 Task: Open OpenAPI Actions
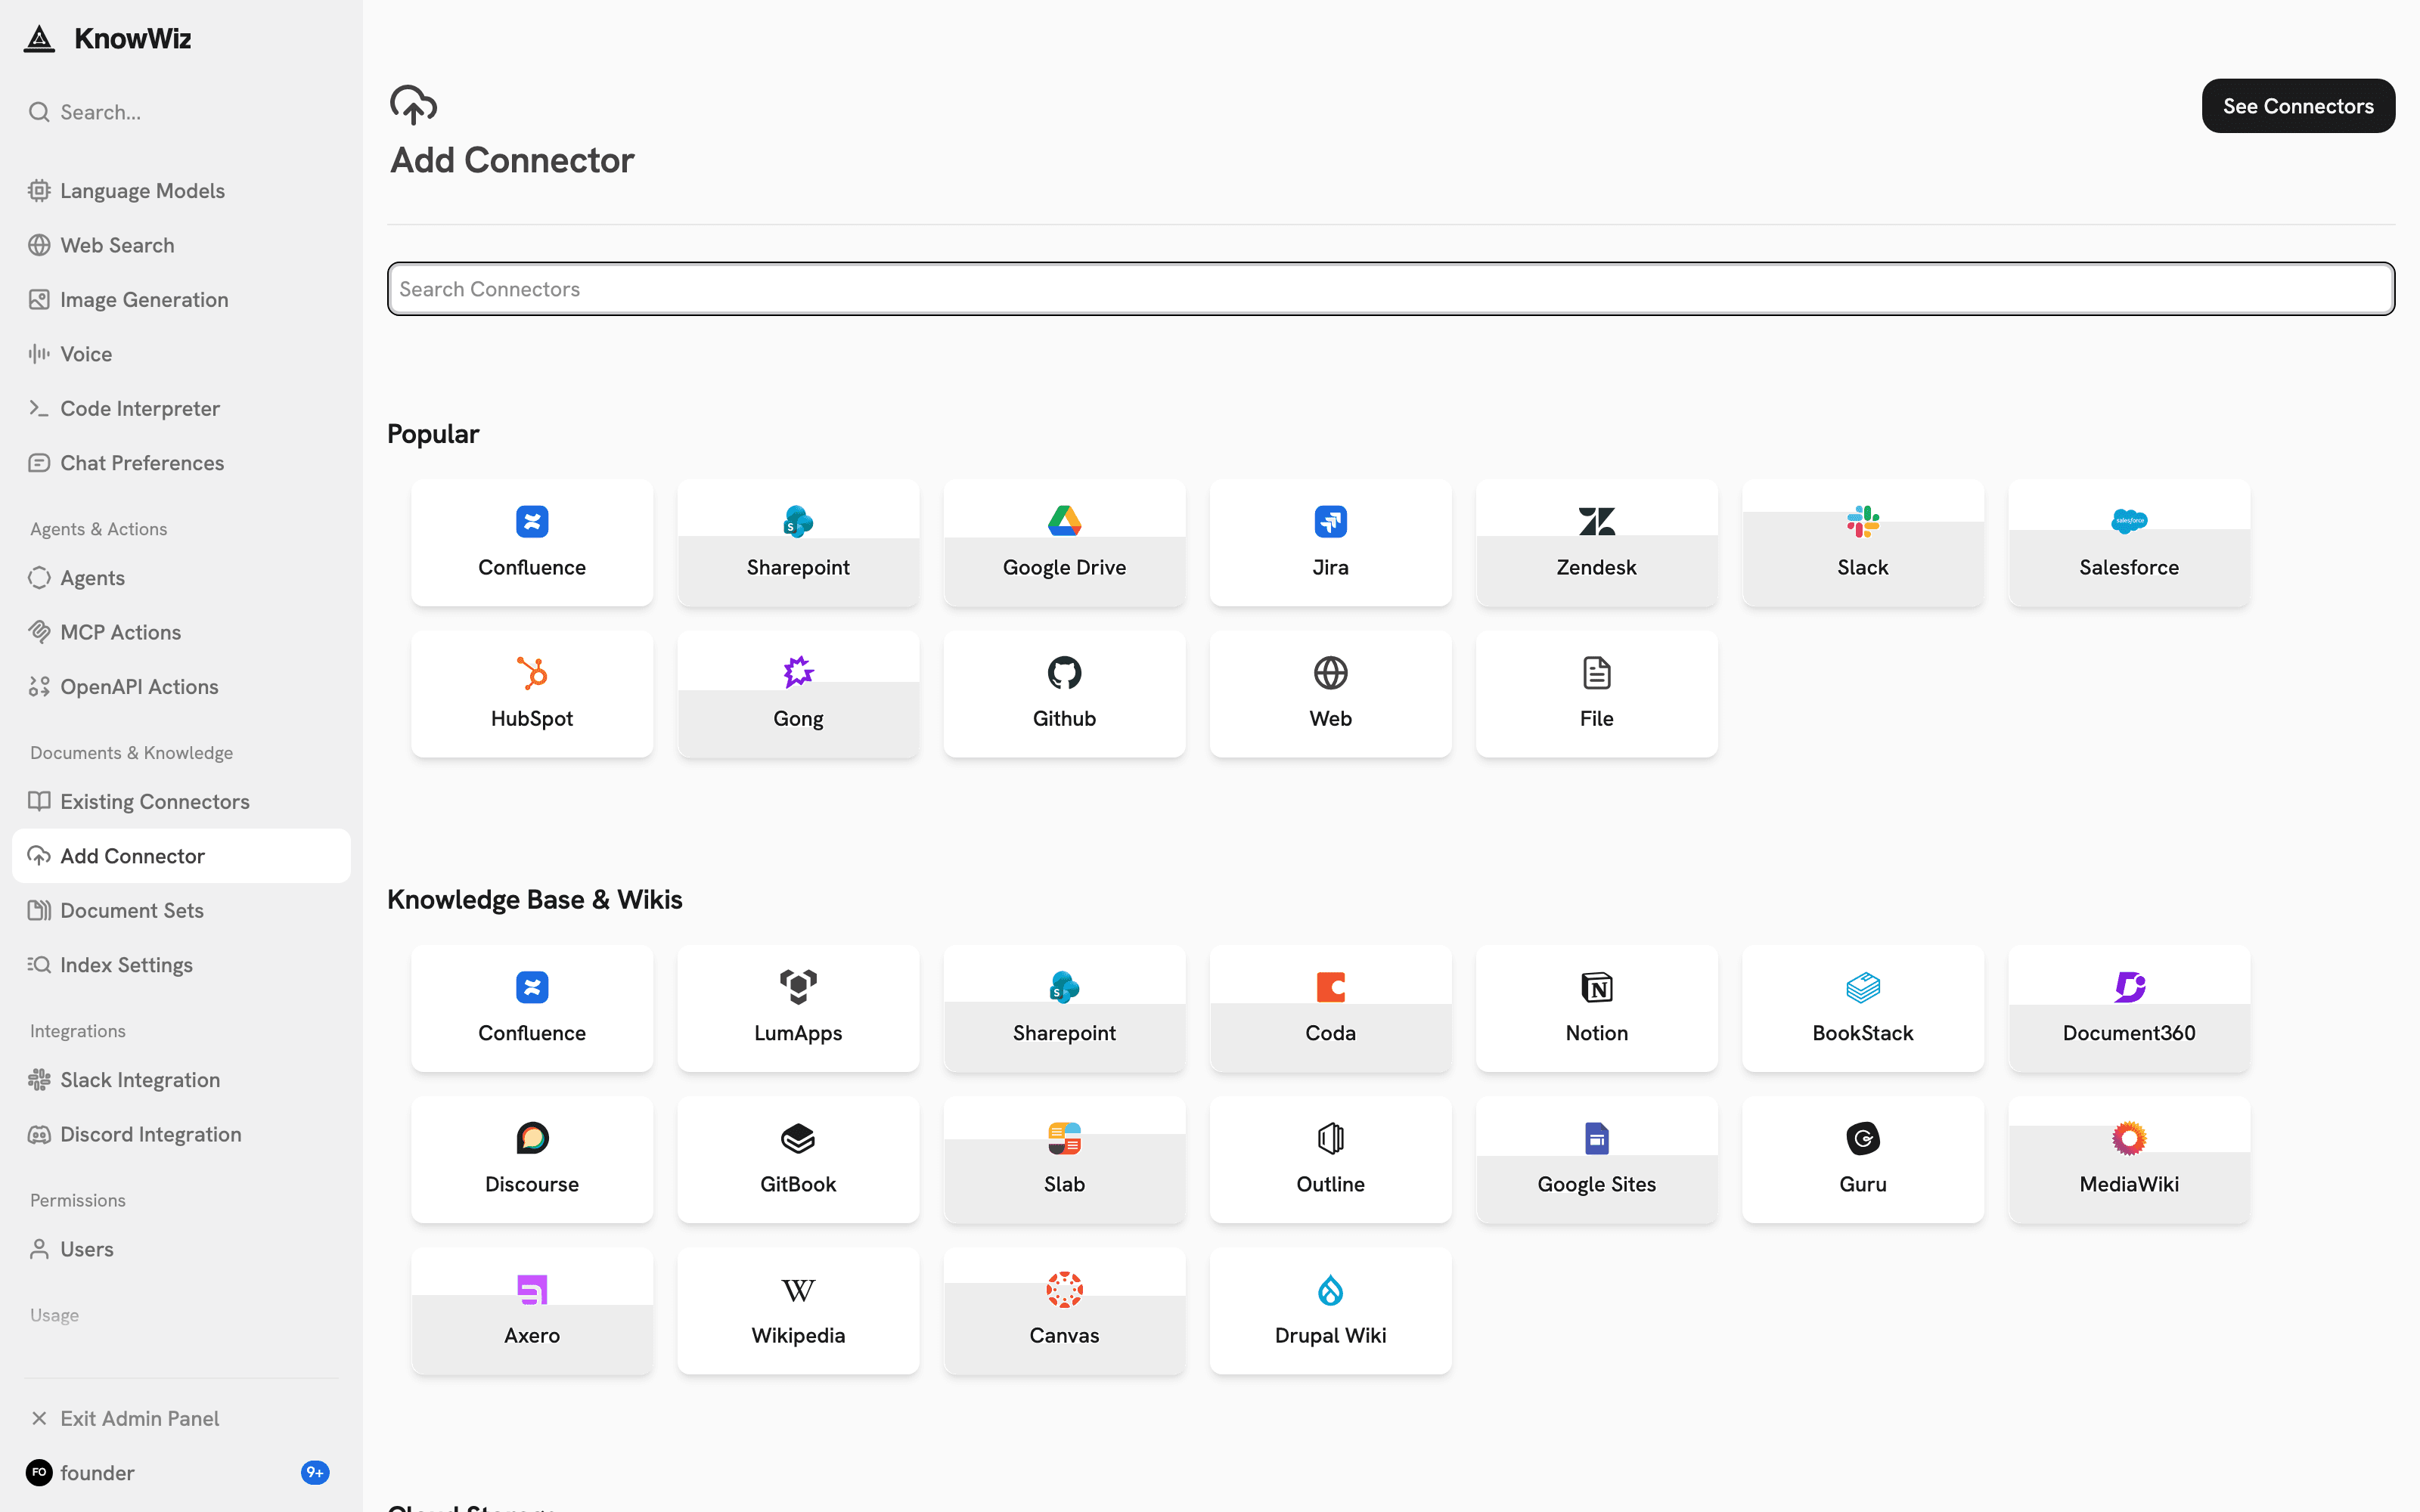(x=181, y=687)
